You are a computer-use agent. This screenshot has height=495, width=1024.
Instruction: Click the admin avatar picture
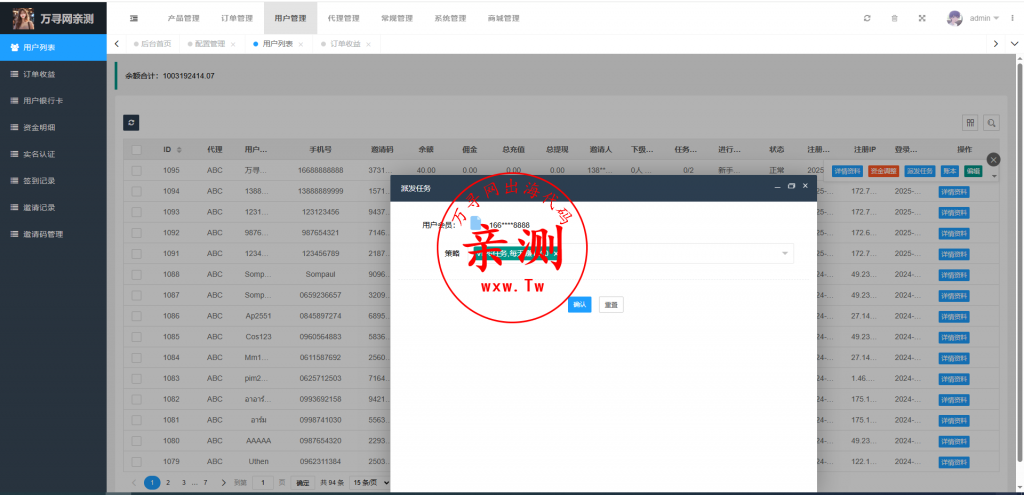[x=955, y=18]
